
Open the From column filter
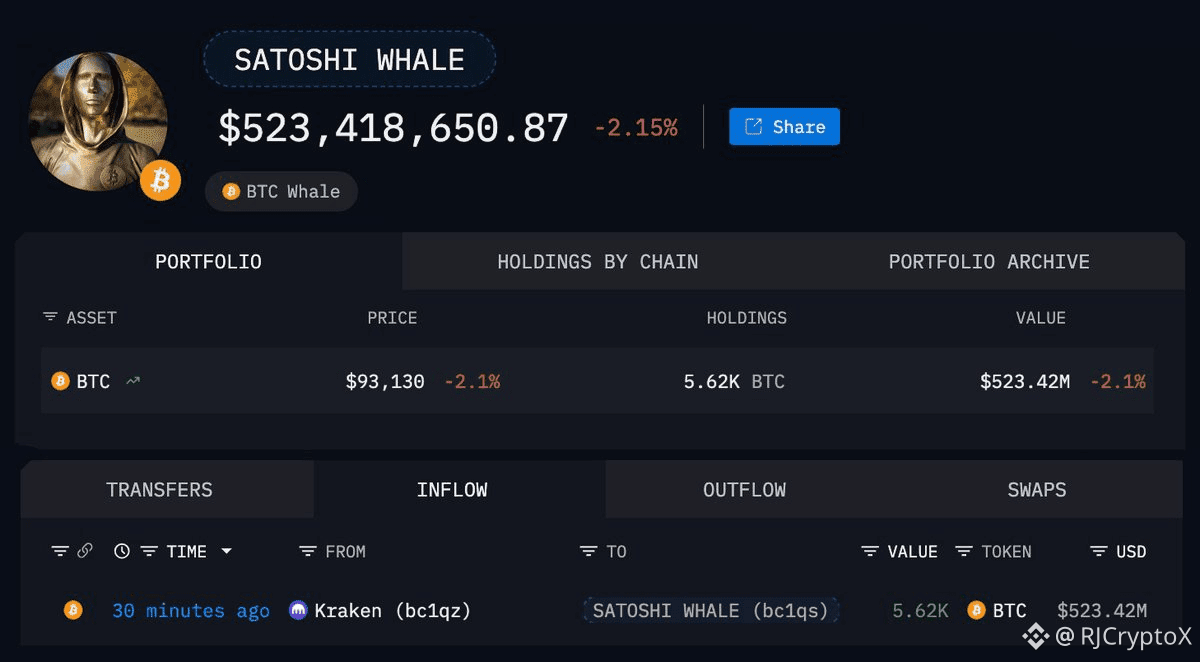[308, 551]
